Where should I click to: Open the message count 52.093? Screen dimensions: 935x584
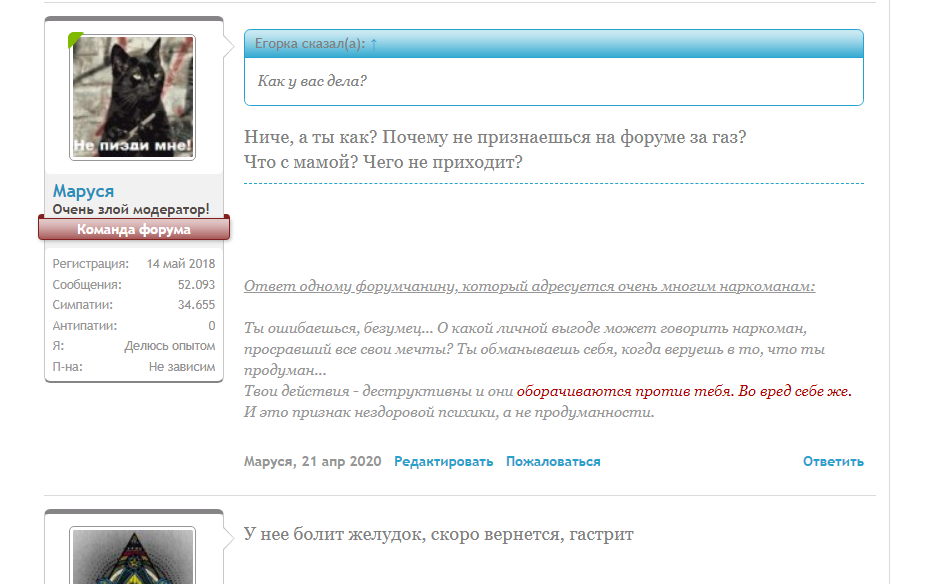[198, 283]
